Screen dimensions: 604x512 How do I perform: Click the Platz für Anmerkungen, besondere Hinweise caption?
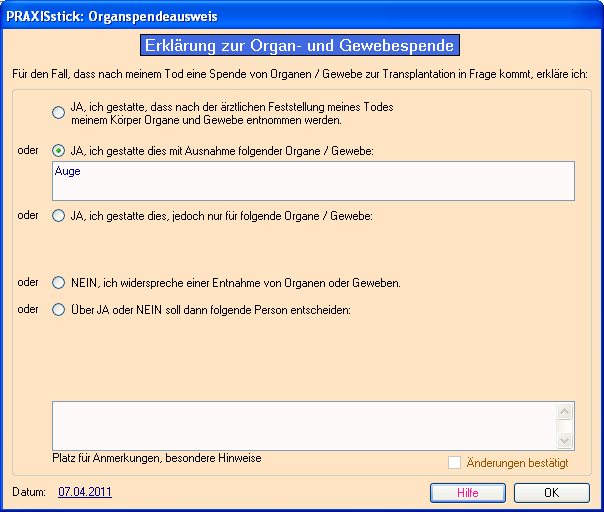(x=157, y=458)
